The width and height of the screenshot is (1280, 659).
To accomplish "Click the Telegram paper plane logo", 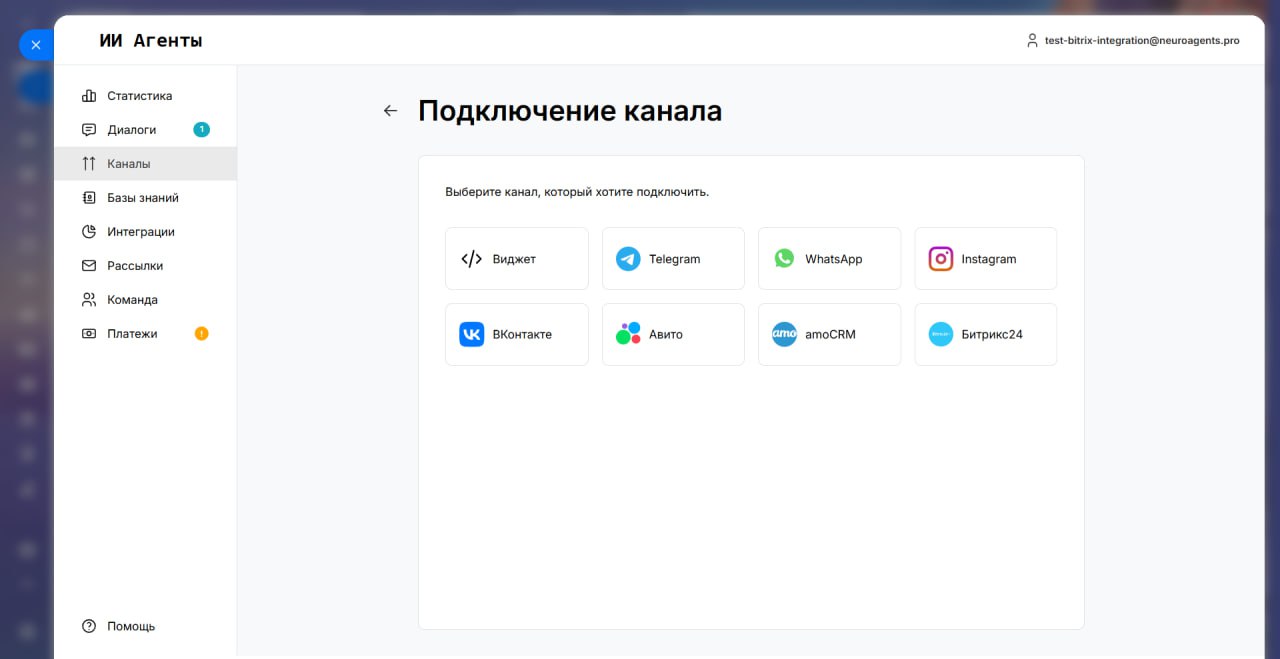I will (628, 259).
